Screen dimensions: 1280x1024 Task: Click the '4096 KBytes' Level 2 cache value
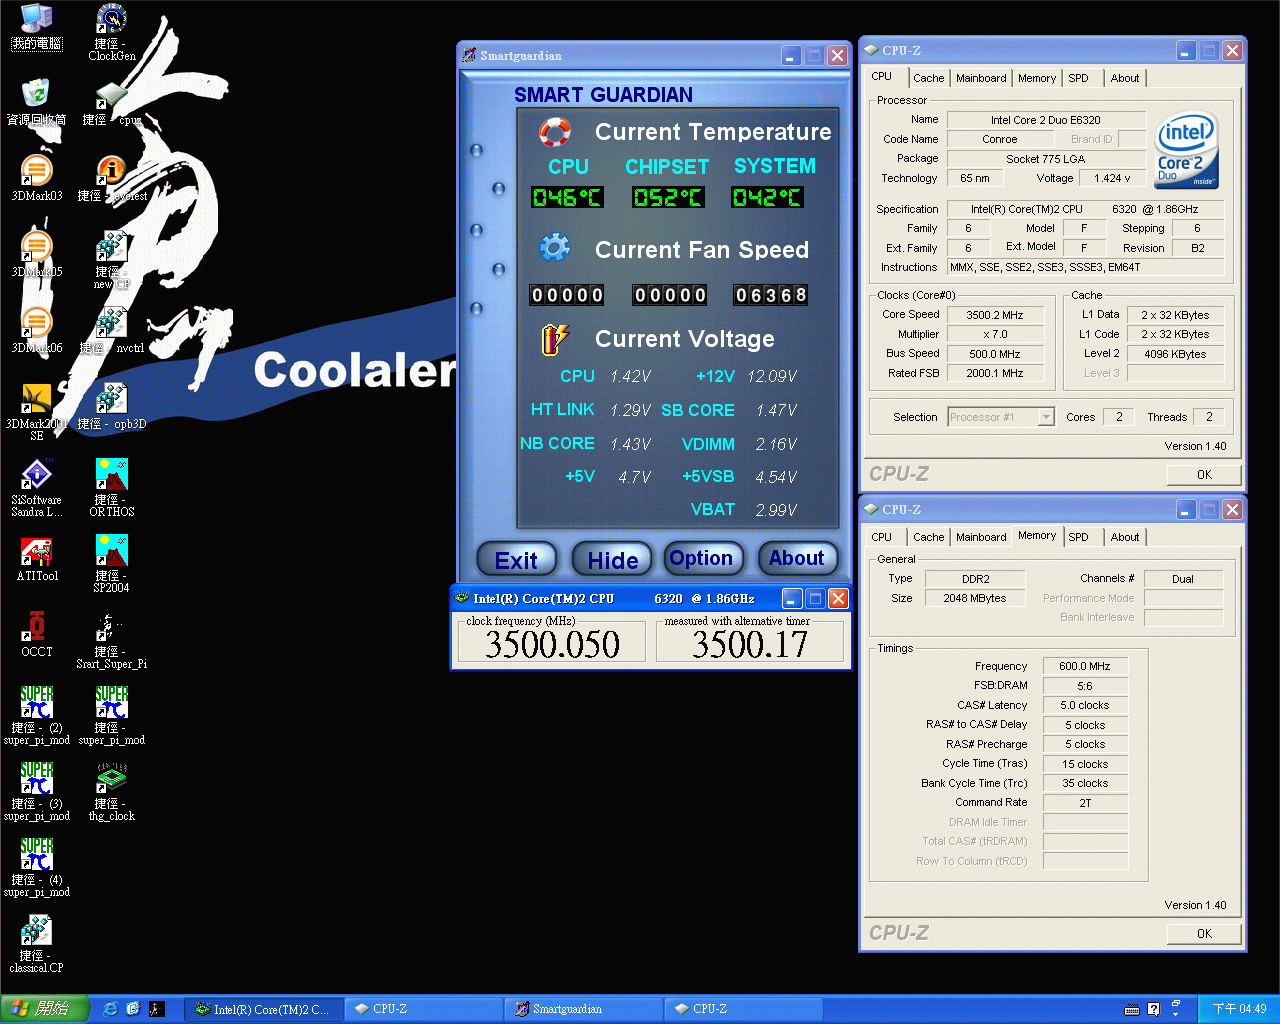(x=1176, y=354)
